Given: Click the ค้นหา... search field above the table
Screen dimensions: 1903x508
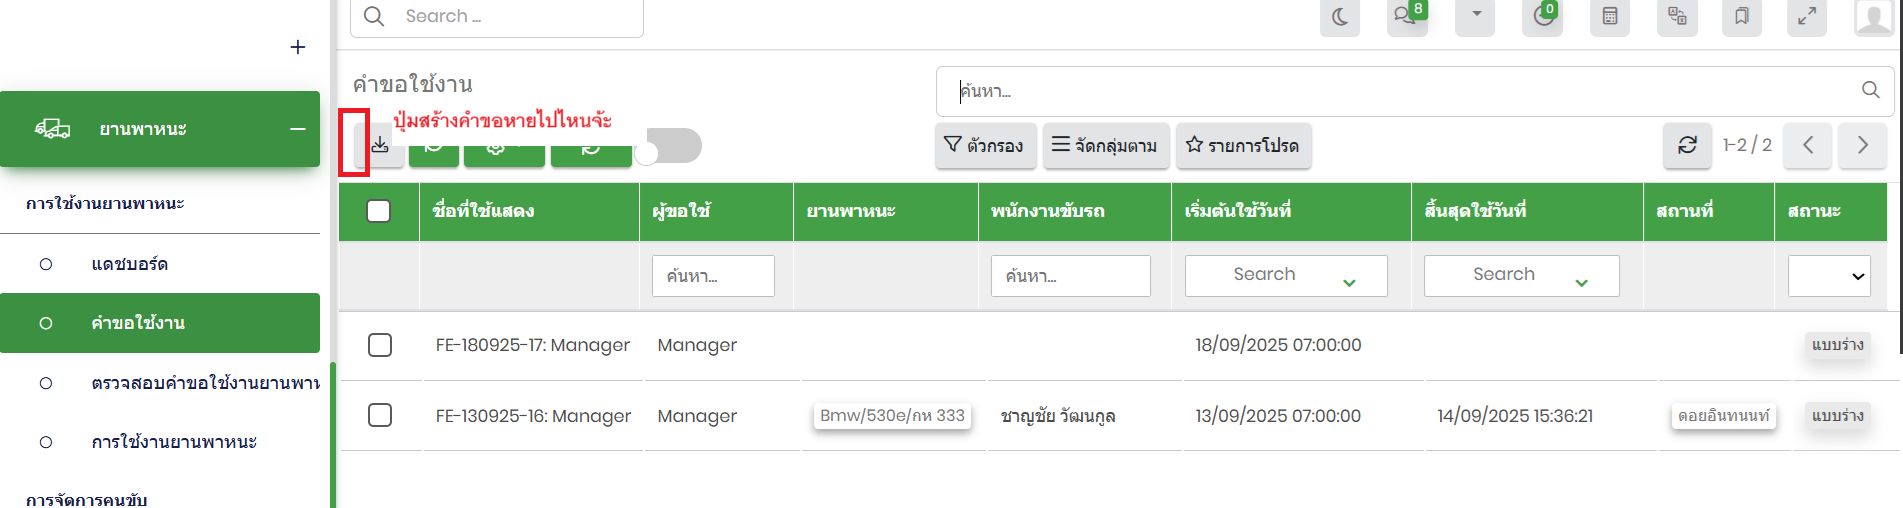Looking at the screenshot, I should point(1400,91).
